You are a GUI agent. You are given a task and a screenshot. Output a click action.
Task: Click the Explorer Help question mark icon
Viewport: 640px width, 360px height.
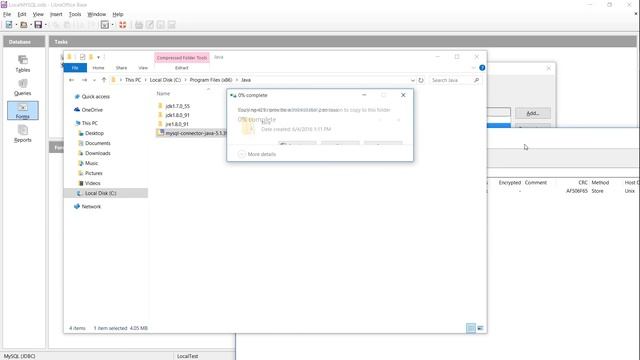click(482, 68)
